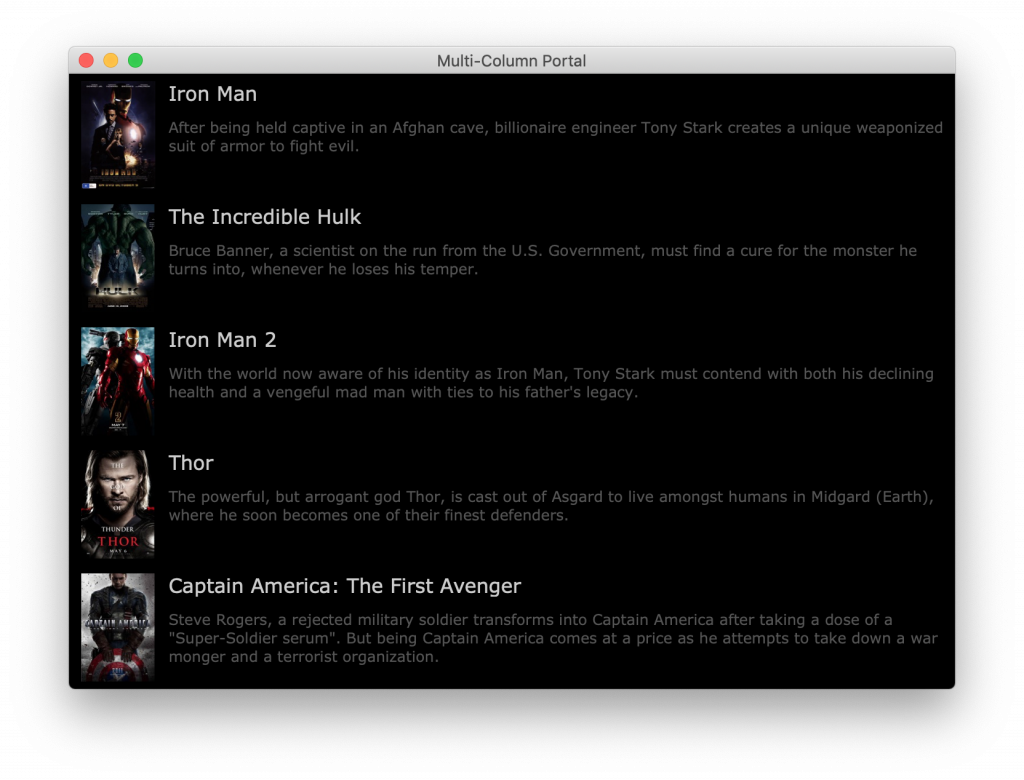Viewport: 1024px width, 780px height.
Task: Click the 'Multi-Column Portal' window title
Action: 511,61
